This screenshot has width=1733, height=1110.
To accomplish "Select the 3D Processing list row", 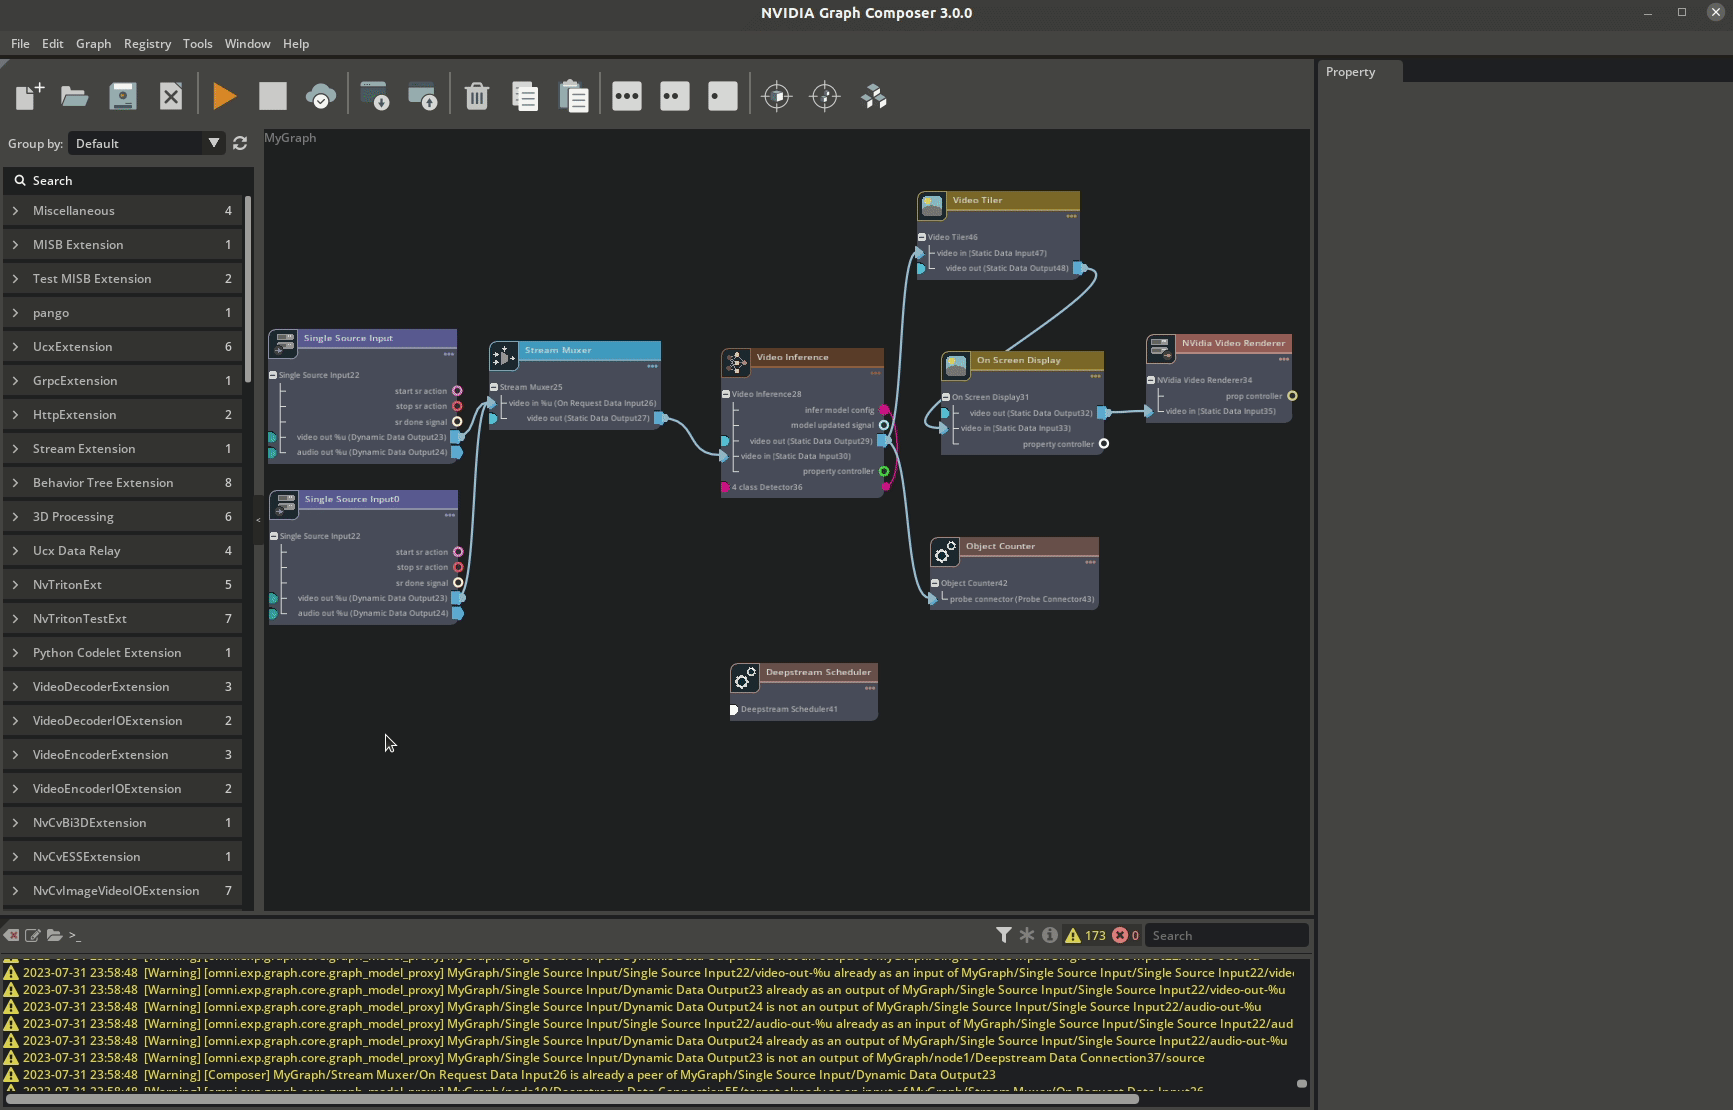I will [124, 517].
